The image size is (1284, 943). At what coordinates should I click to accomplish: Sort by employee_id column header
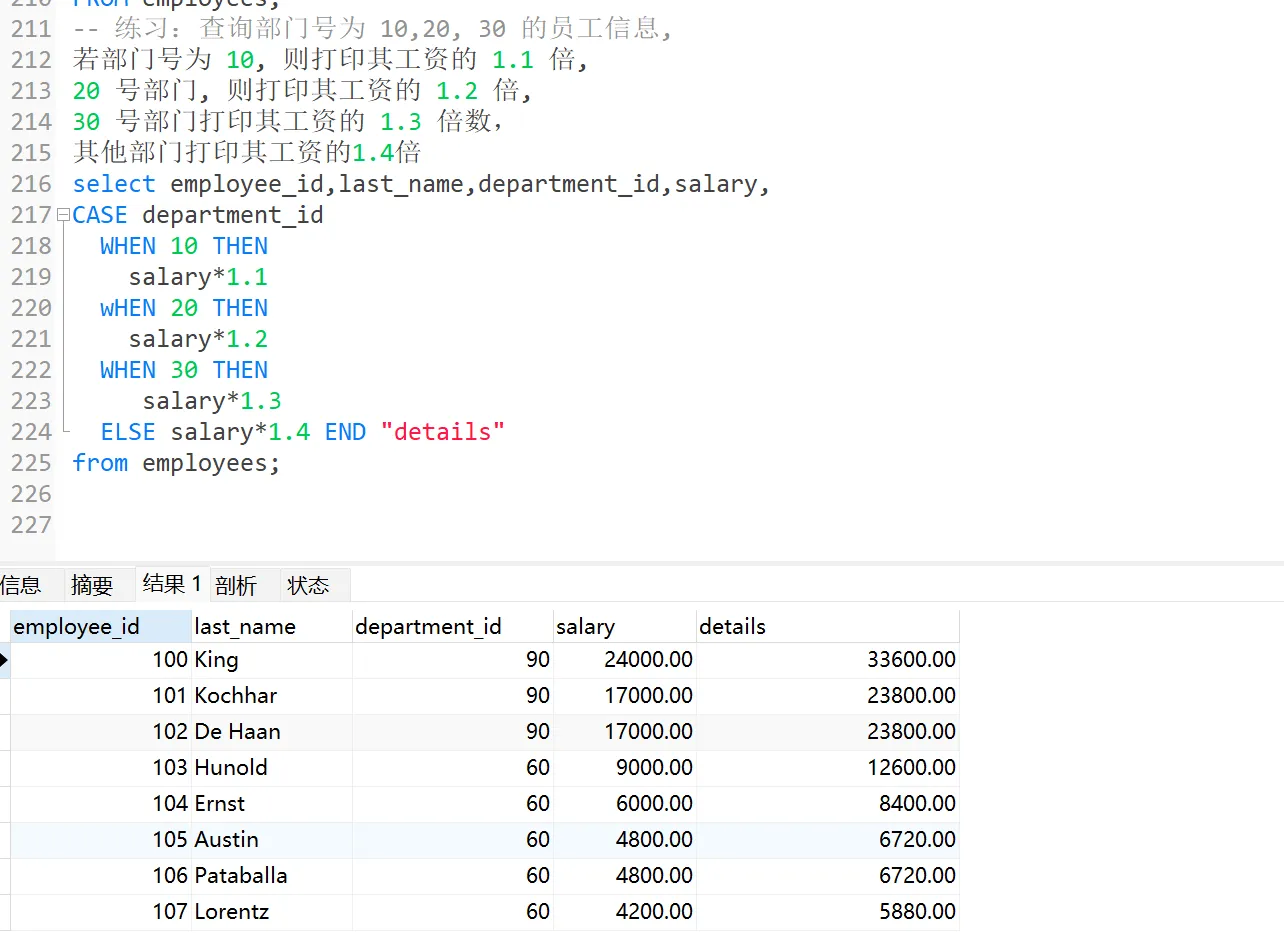click(101, 627)
